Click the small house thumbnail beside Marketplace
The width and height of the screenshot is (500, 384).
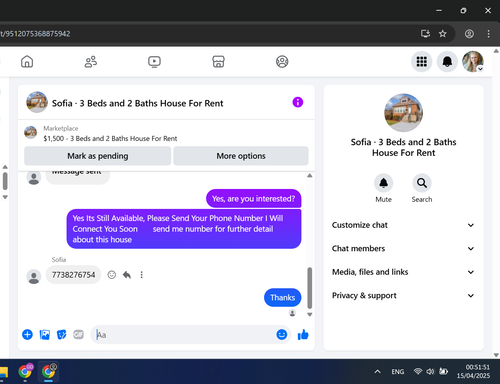(31, 132)
